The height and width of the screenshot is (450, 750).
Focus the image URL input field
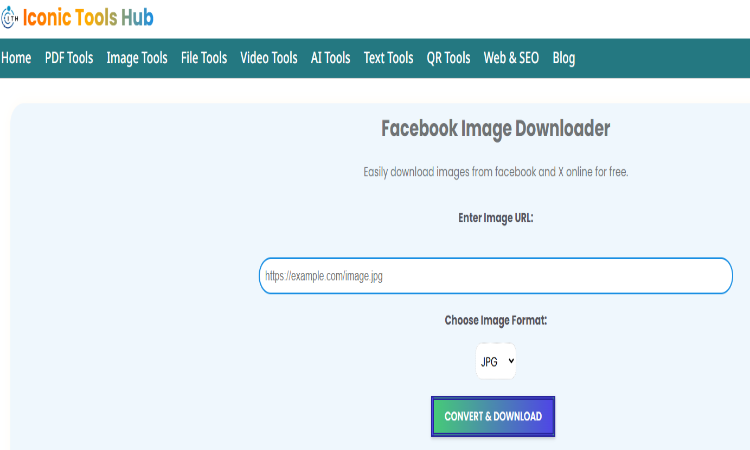(x=495, y=276)
